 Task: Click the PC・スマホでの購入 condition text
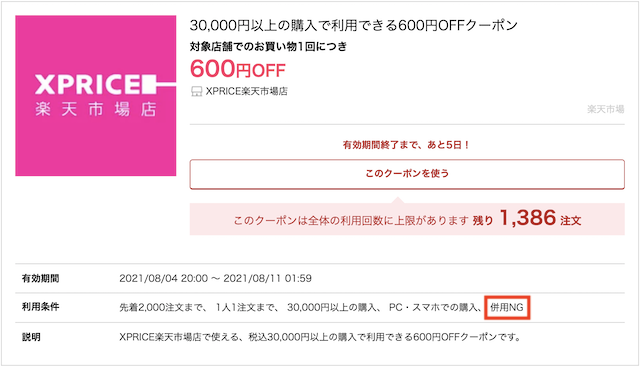click(433, 307)
